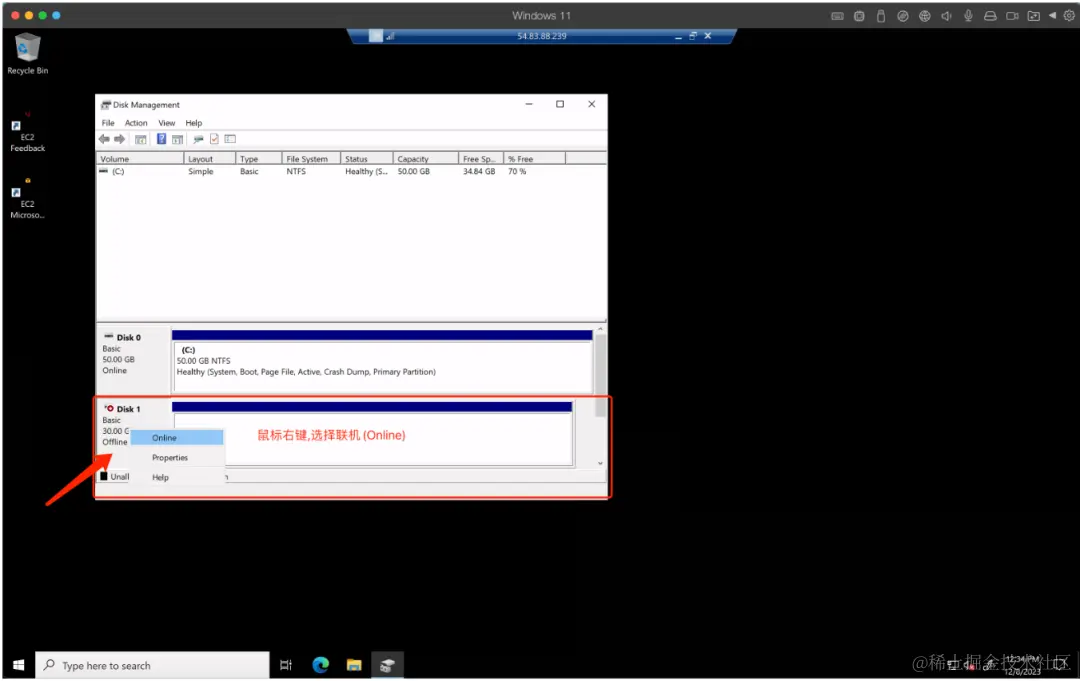
Task: Click the checkmark Properties toolbar icon
Action: point(214,139)
